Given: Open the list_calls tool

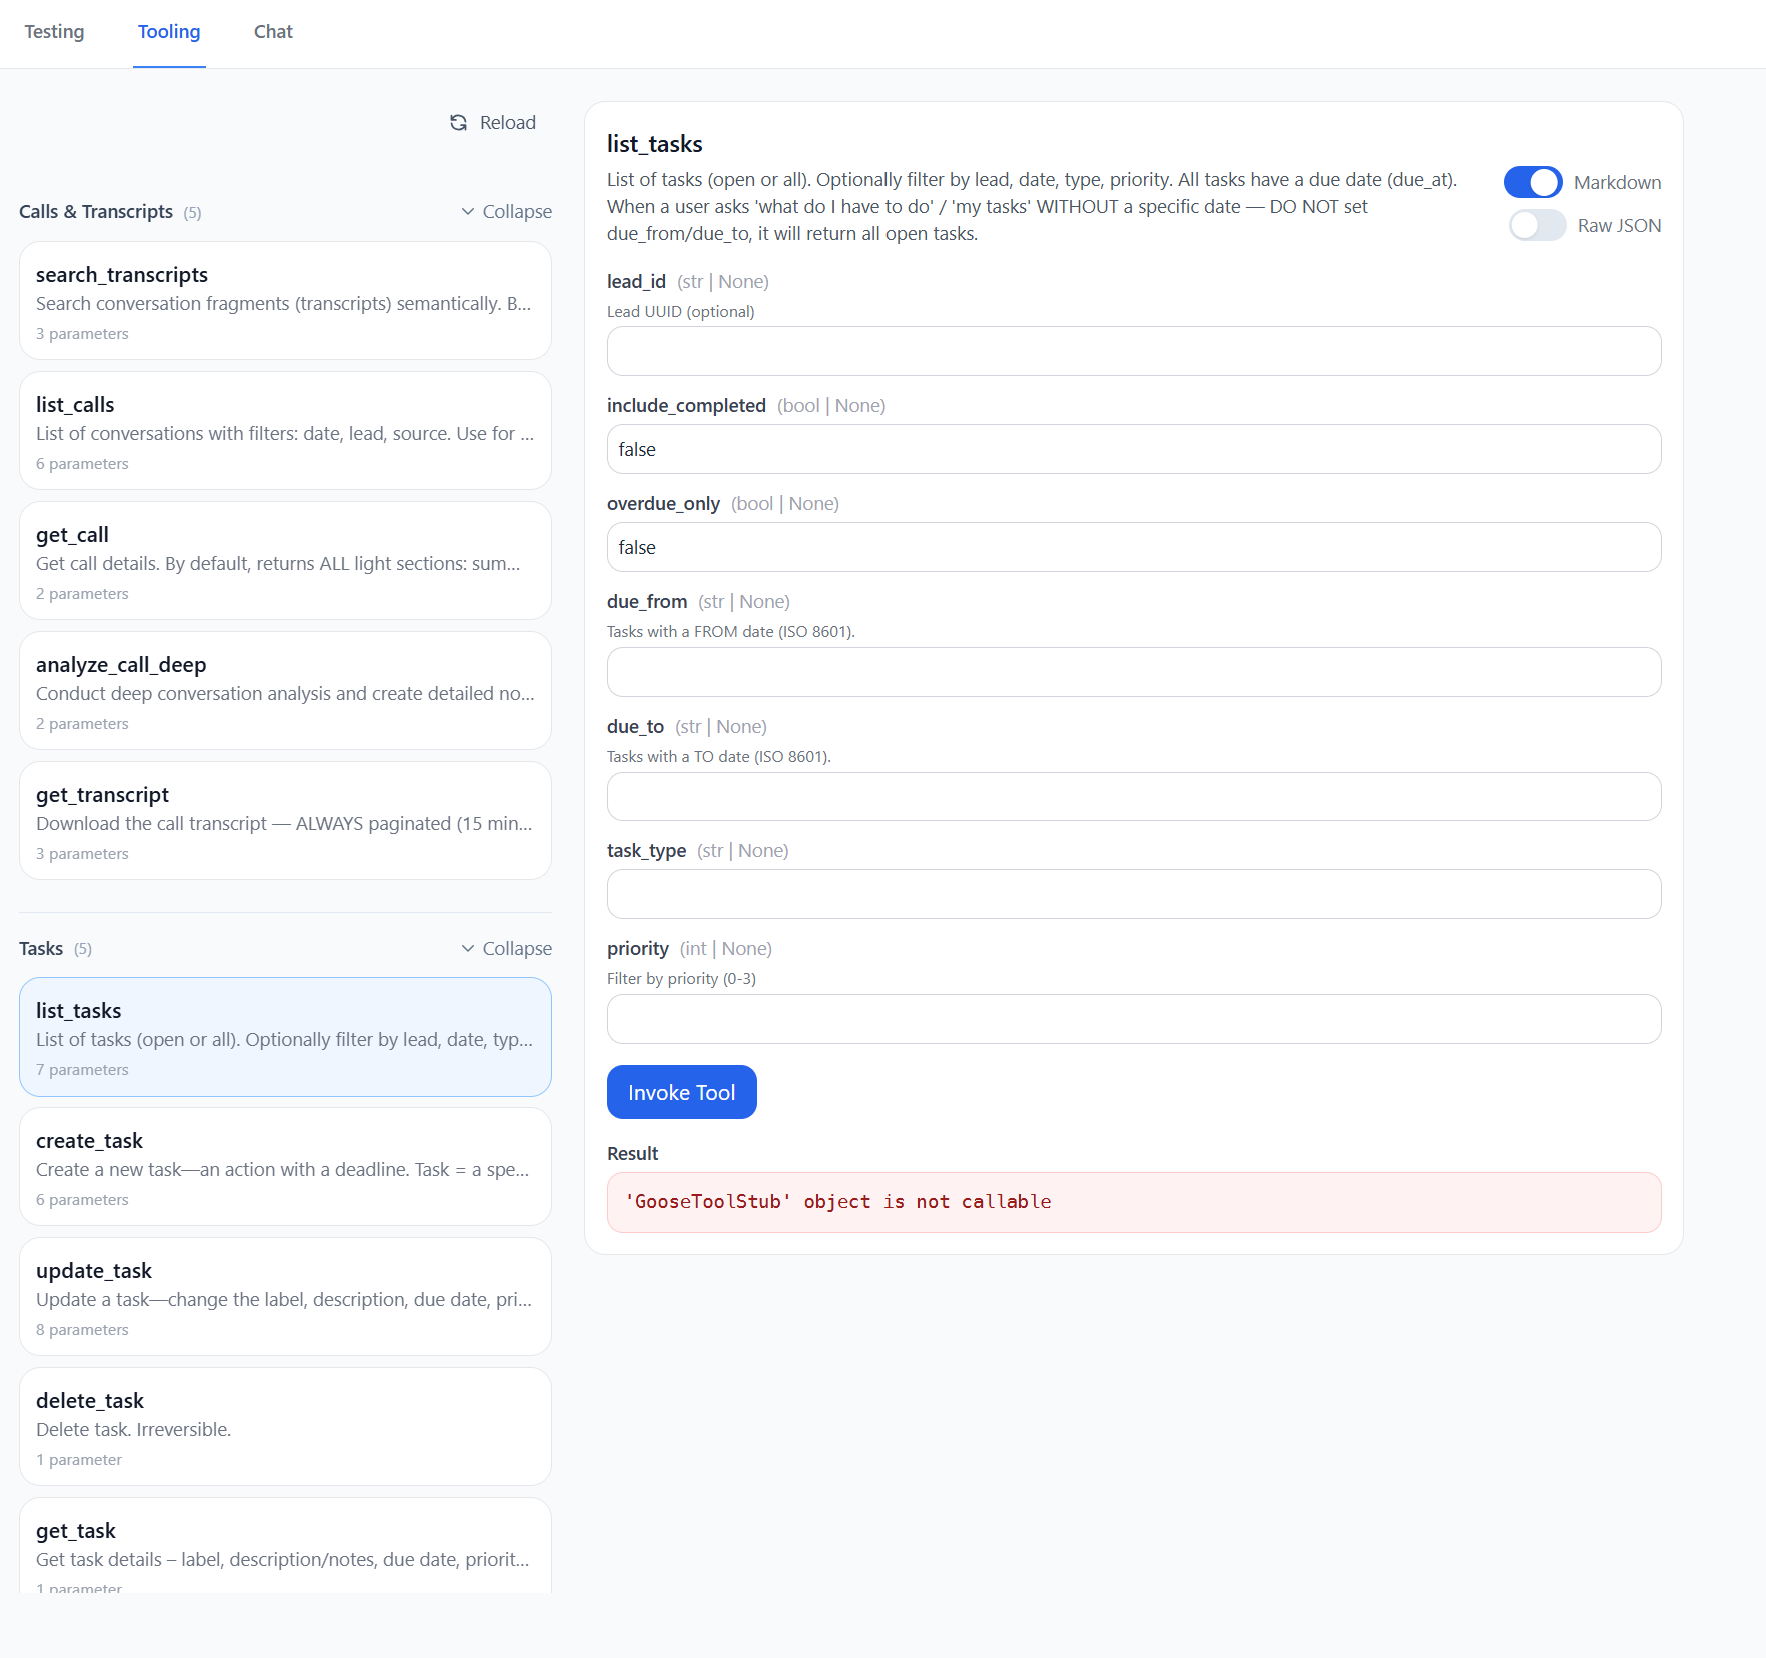Looking at the screenshot, I should point(285,431).
